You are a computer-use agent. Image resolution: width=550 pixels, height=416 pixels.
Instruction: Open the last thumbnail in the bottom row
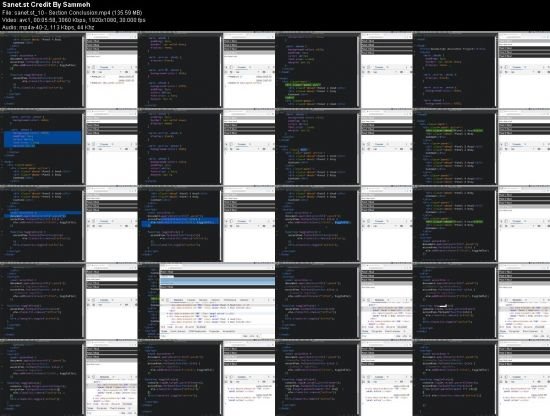point(481,378)
